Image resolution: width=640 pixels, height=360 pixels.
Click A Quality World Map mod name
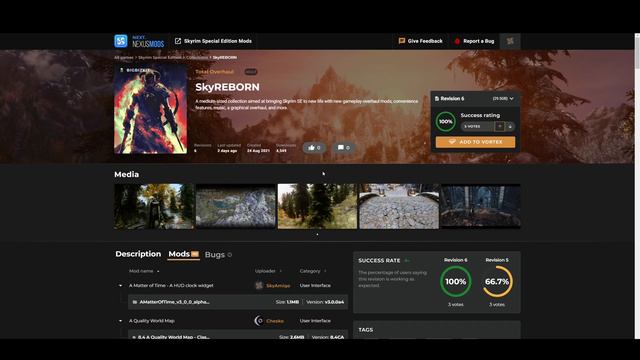click(x=151, y=321)
